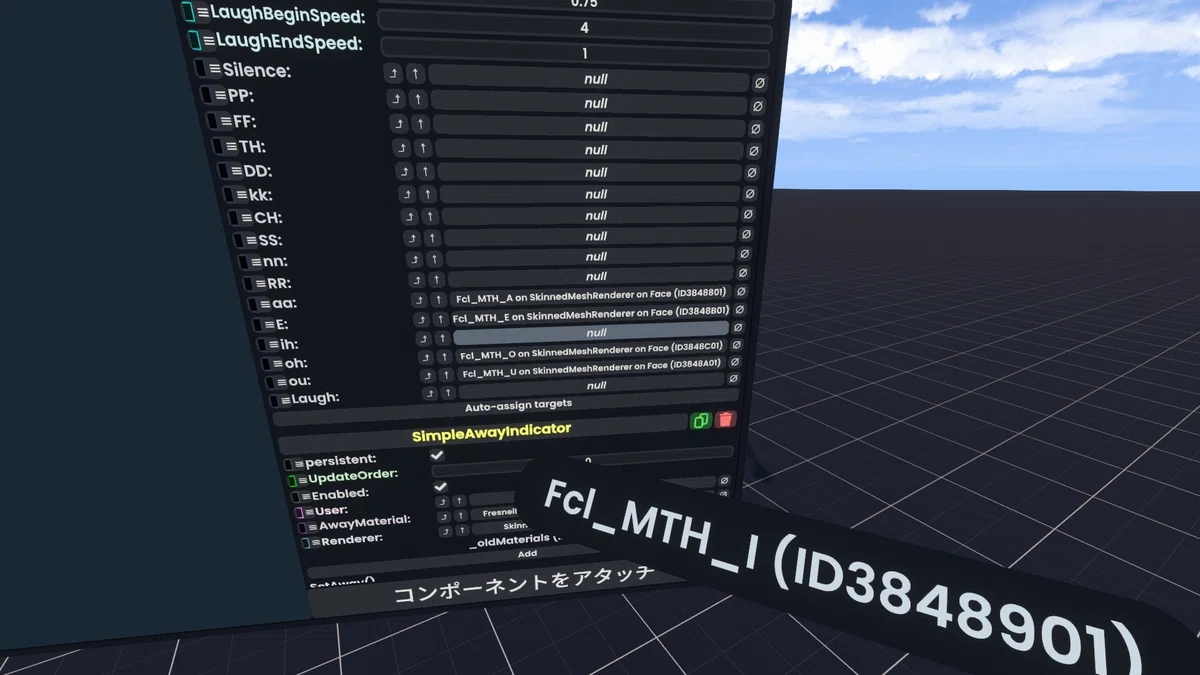Click the straight up arrow beside Fcl_MTH_A
This screenshot has height=675, width=1200.
pos(439,300)
